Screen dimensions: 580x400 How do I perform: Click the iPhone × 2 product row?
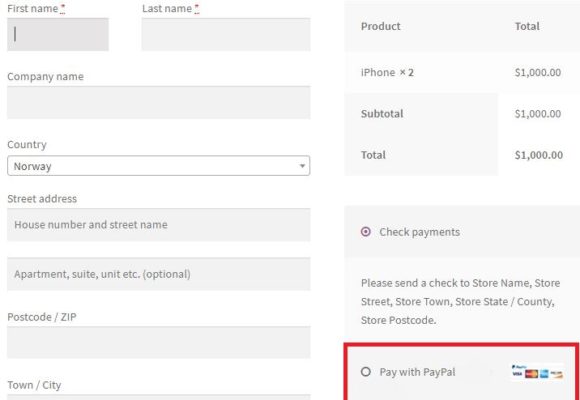click(x=462, y=72)
